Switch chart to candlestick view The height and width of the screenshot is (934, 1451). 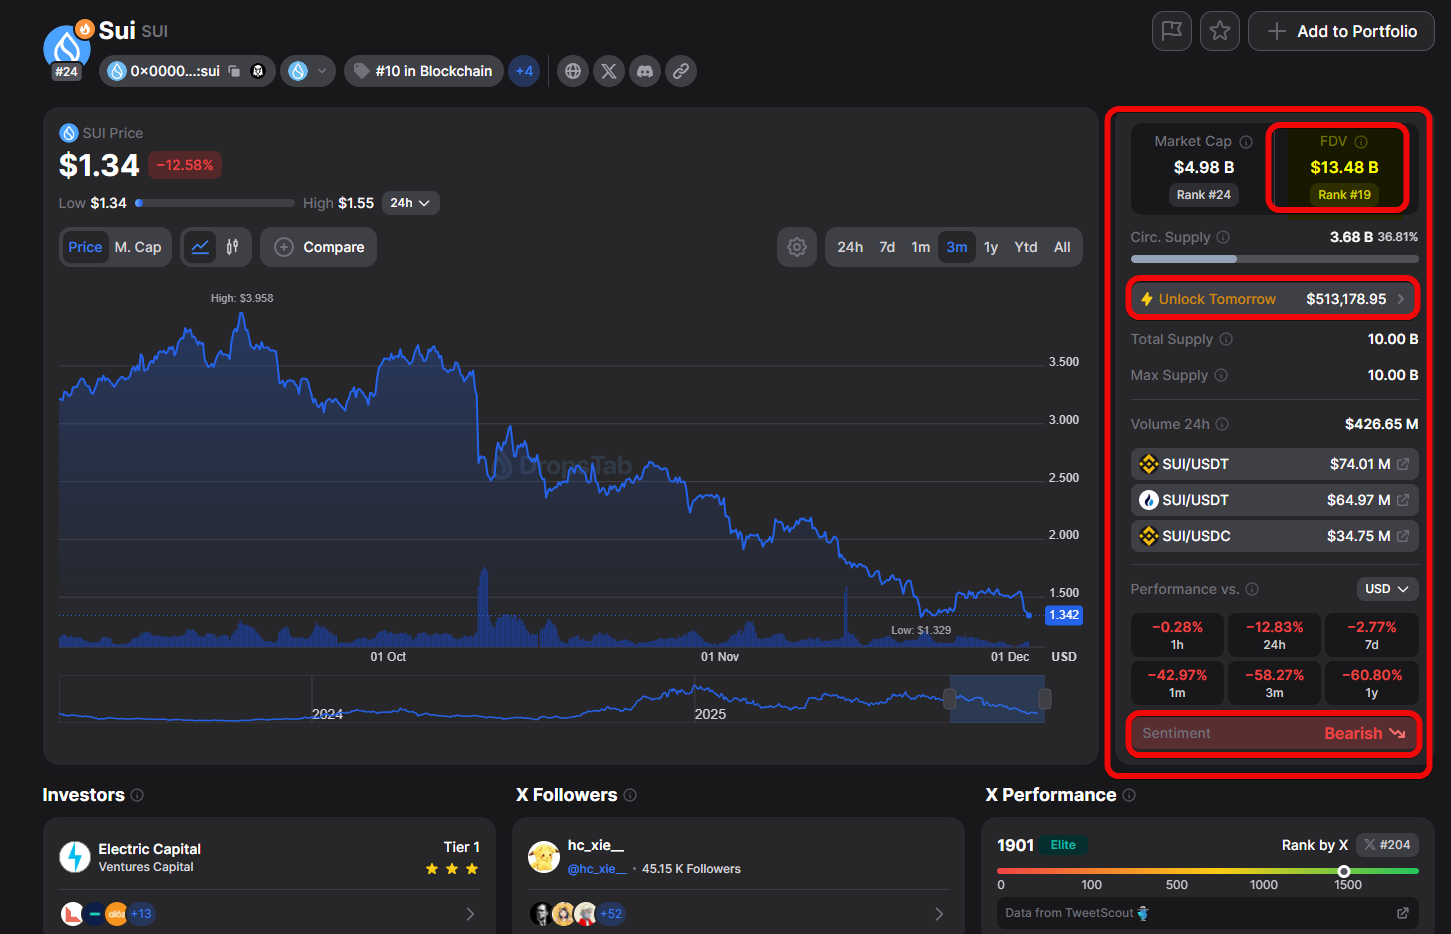[232, 247]
